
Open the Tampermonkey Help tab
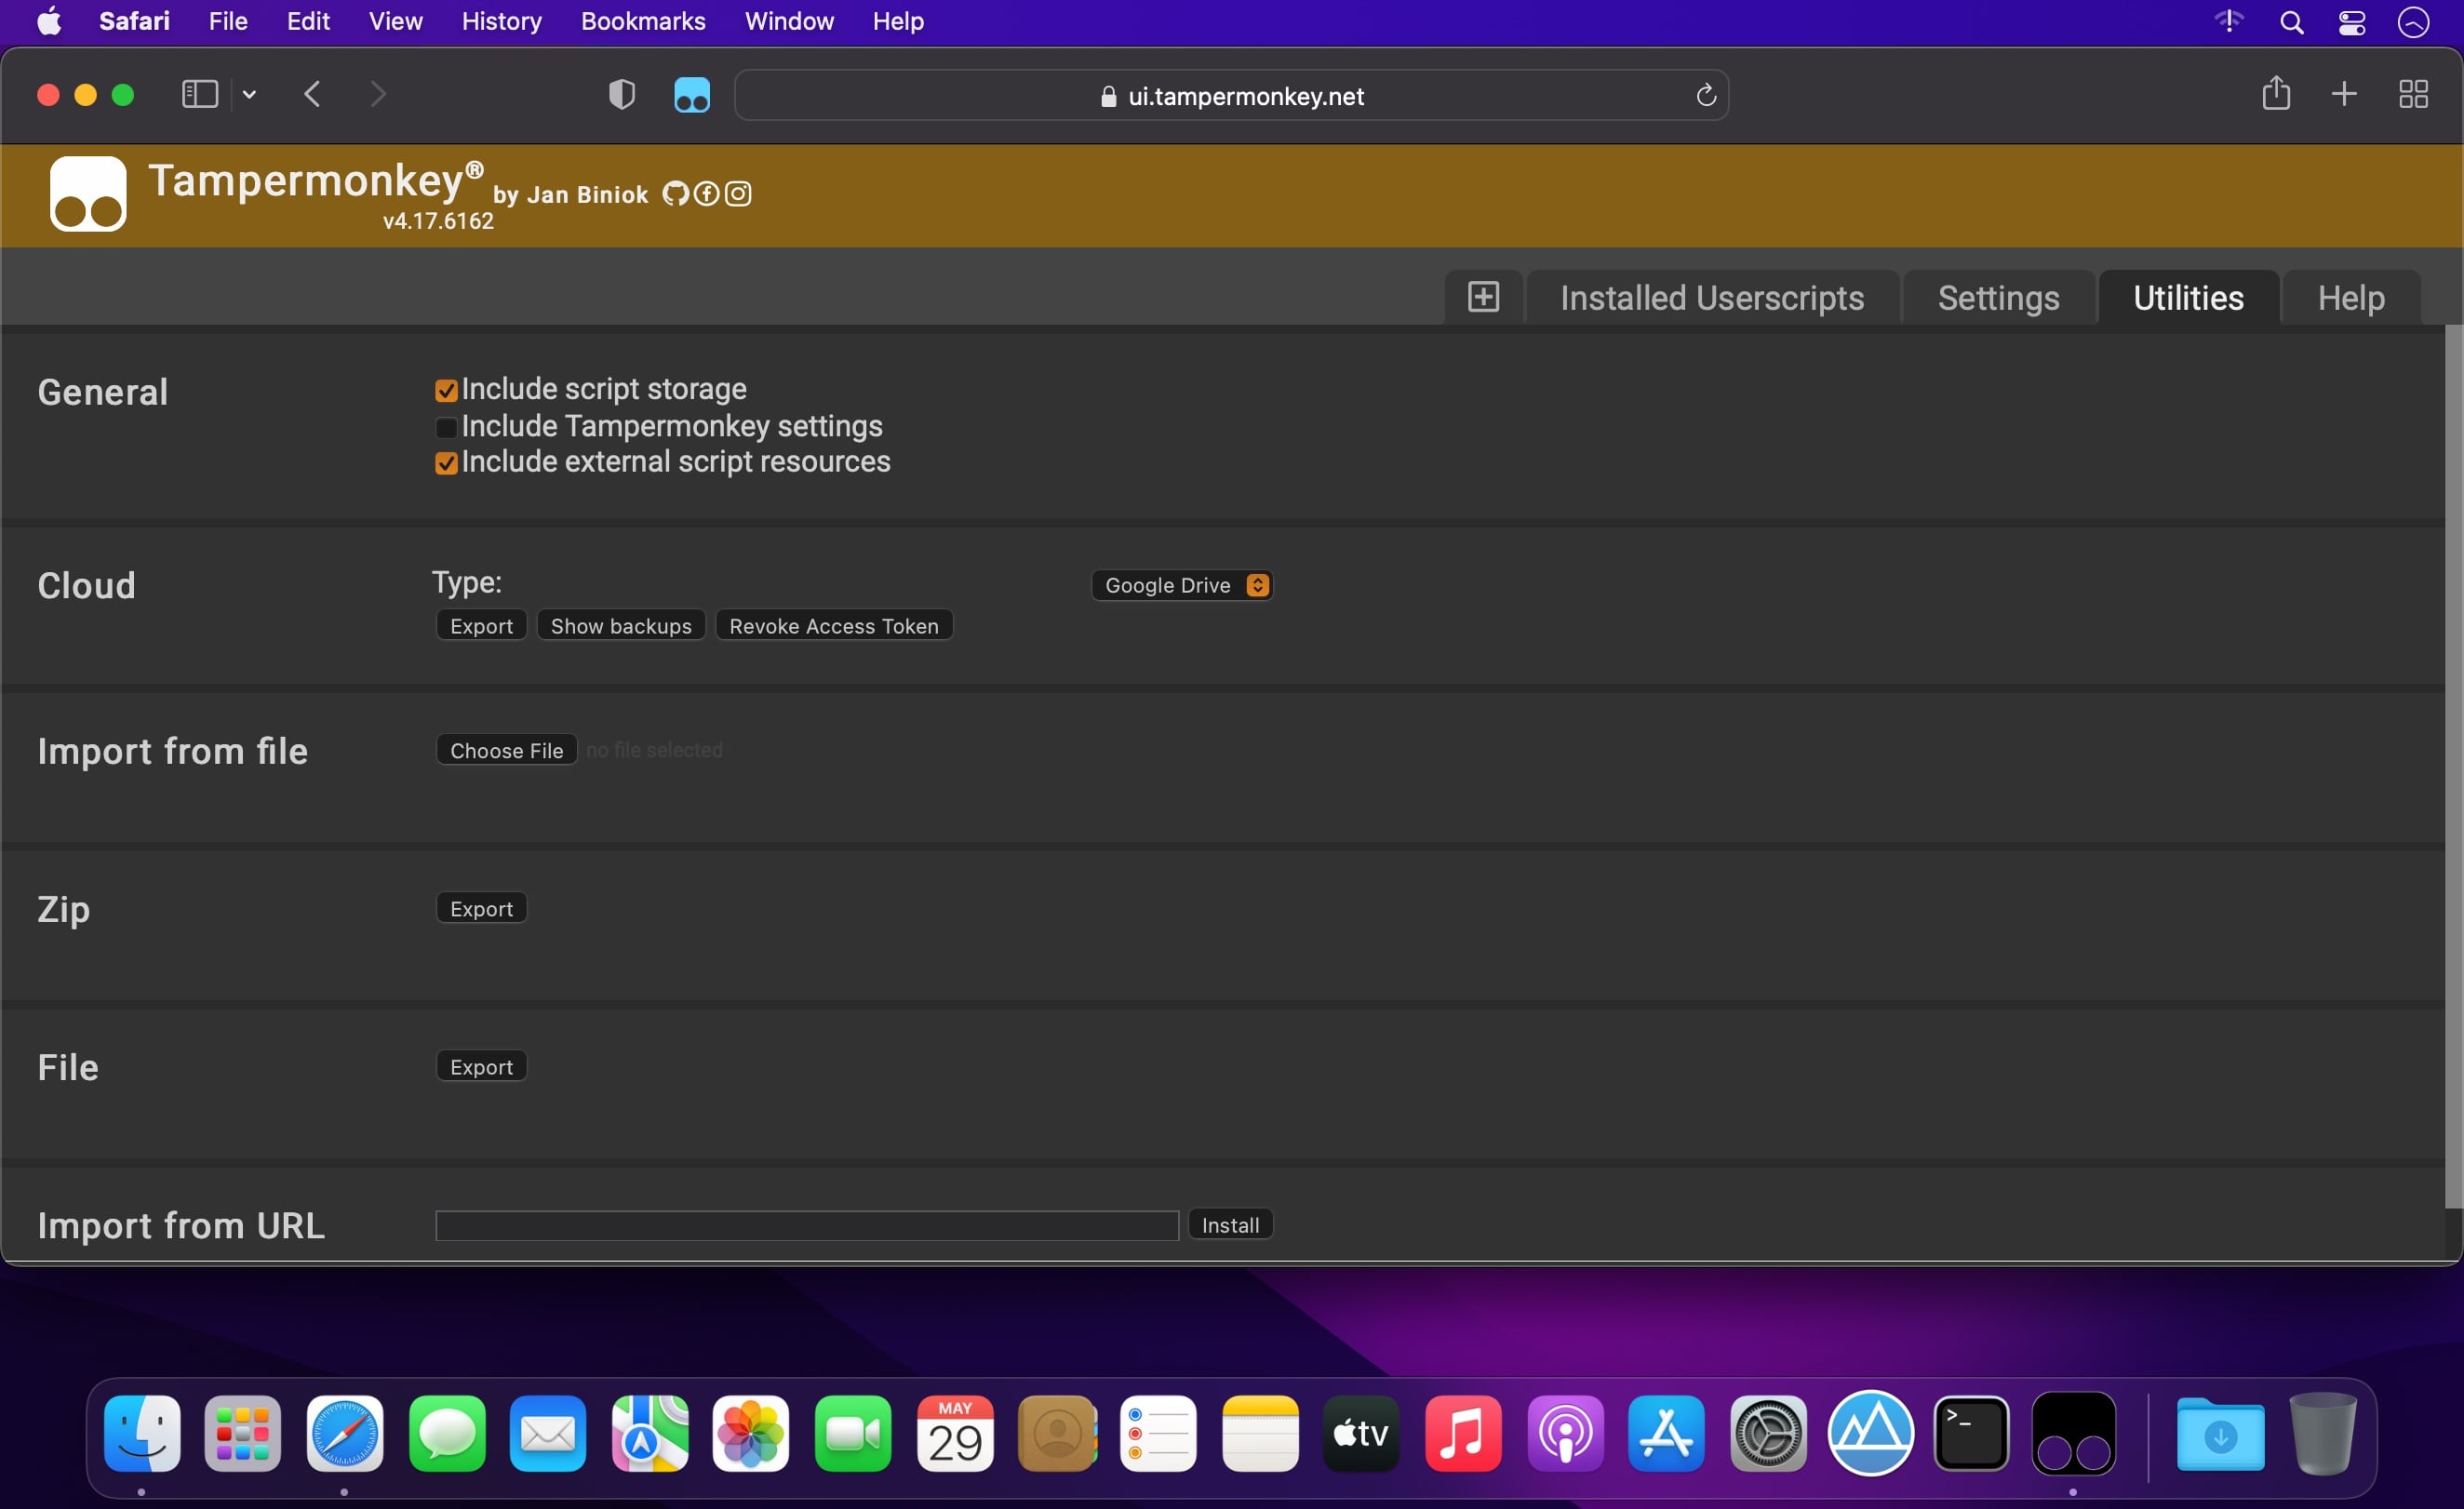click(2351, 298)
